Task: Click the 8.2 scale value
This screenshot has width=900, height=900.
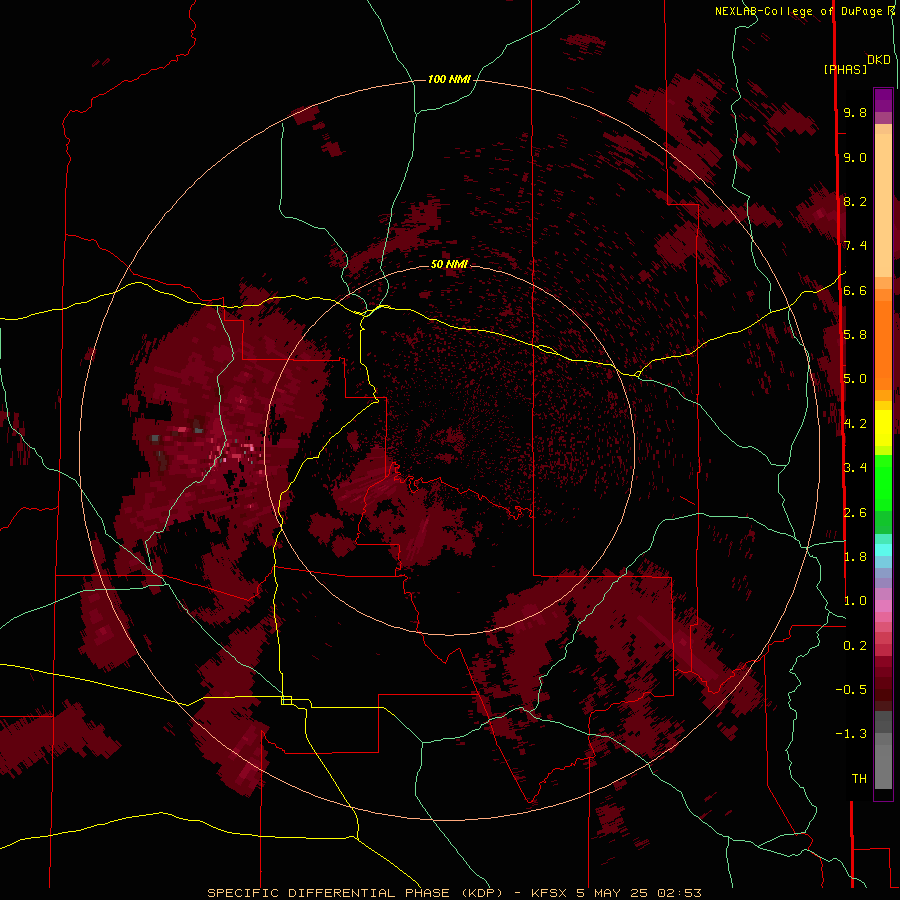Action: point(855,201)
